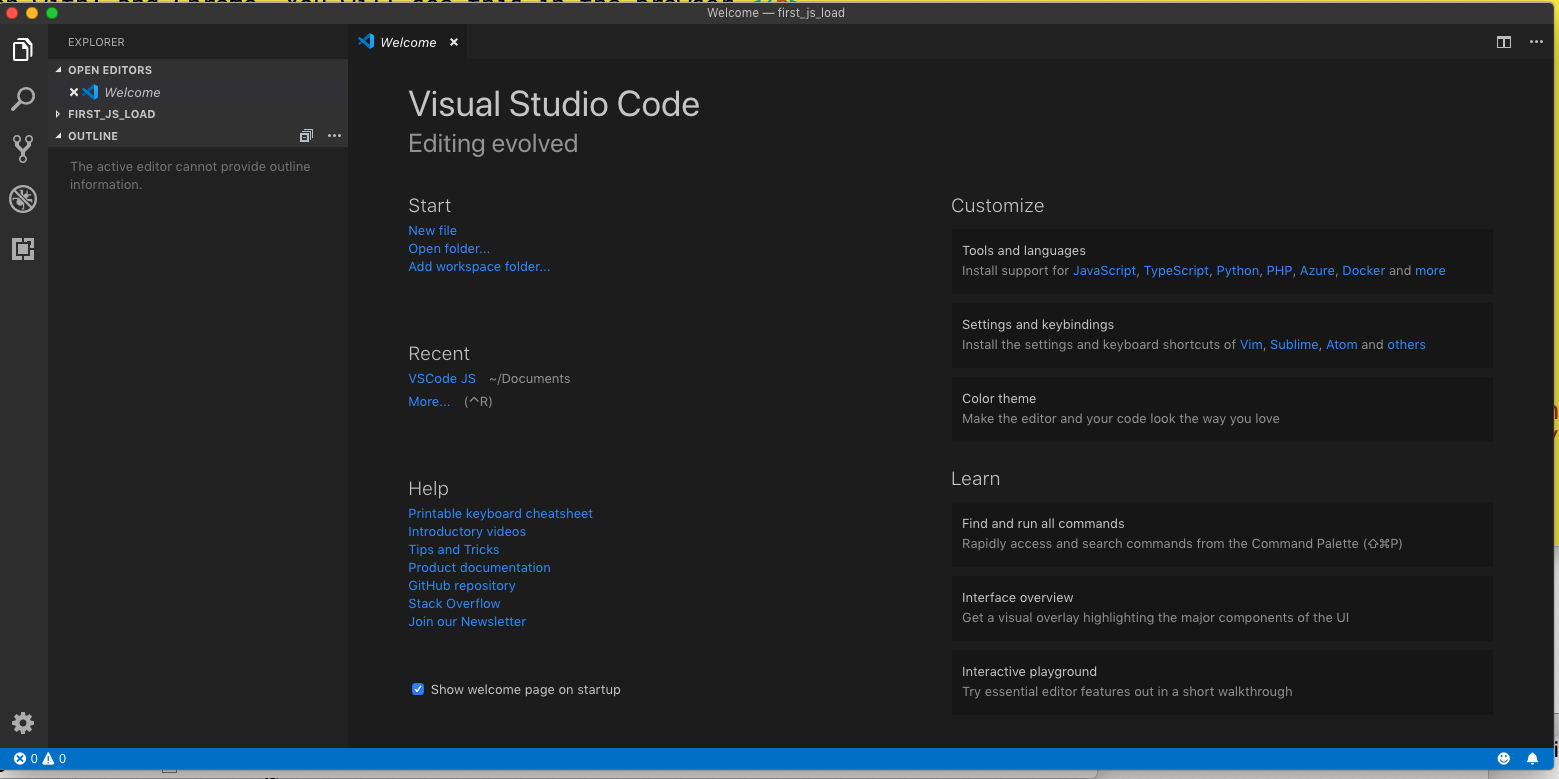Install JavaScript language support link
The height and width of the screenshot is (779, 1559).
click(x=1104, y=270)
